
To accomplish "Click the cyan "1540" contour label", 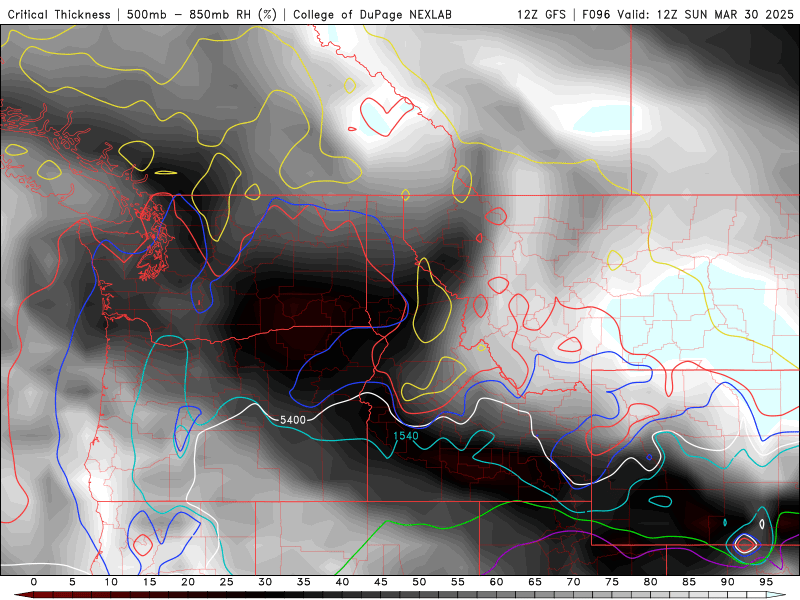I will (406, 436).
